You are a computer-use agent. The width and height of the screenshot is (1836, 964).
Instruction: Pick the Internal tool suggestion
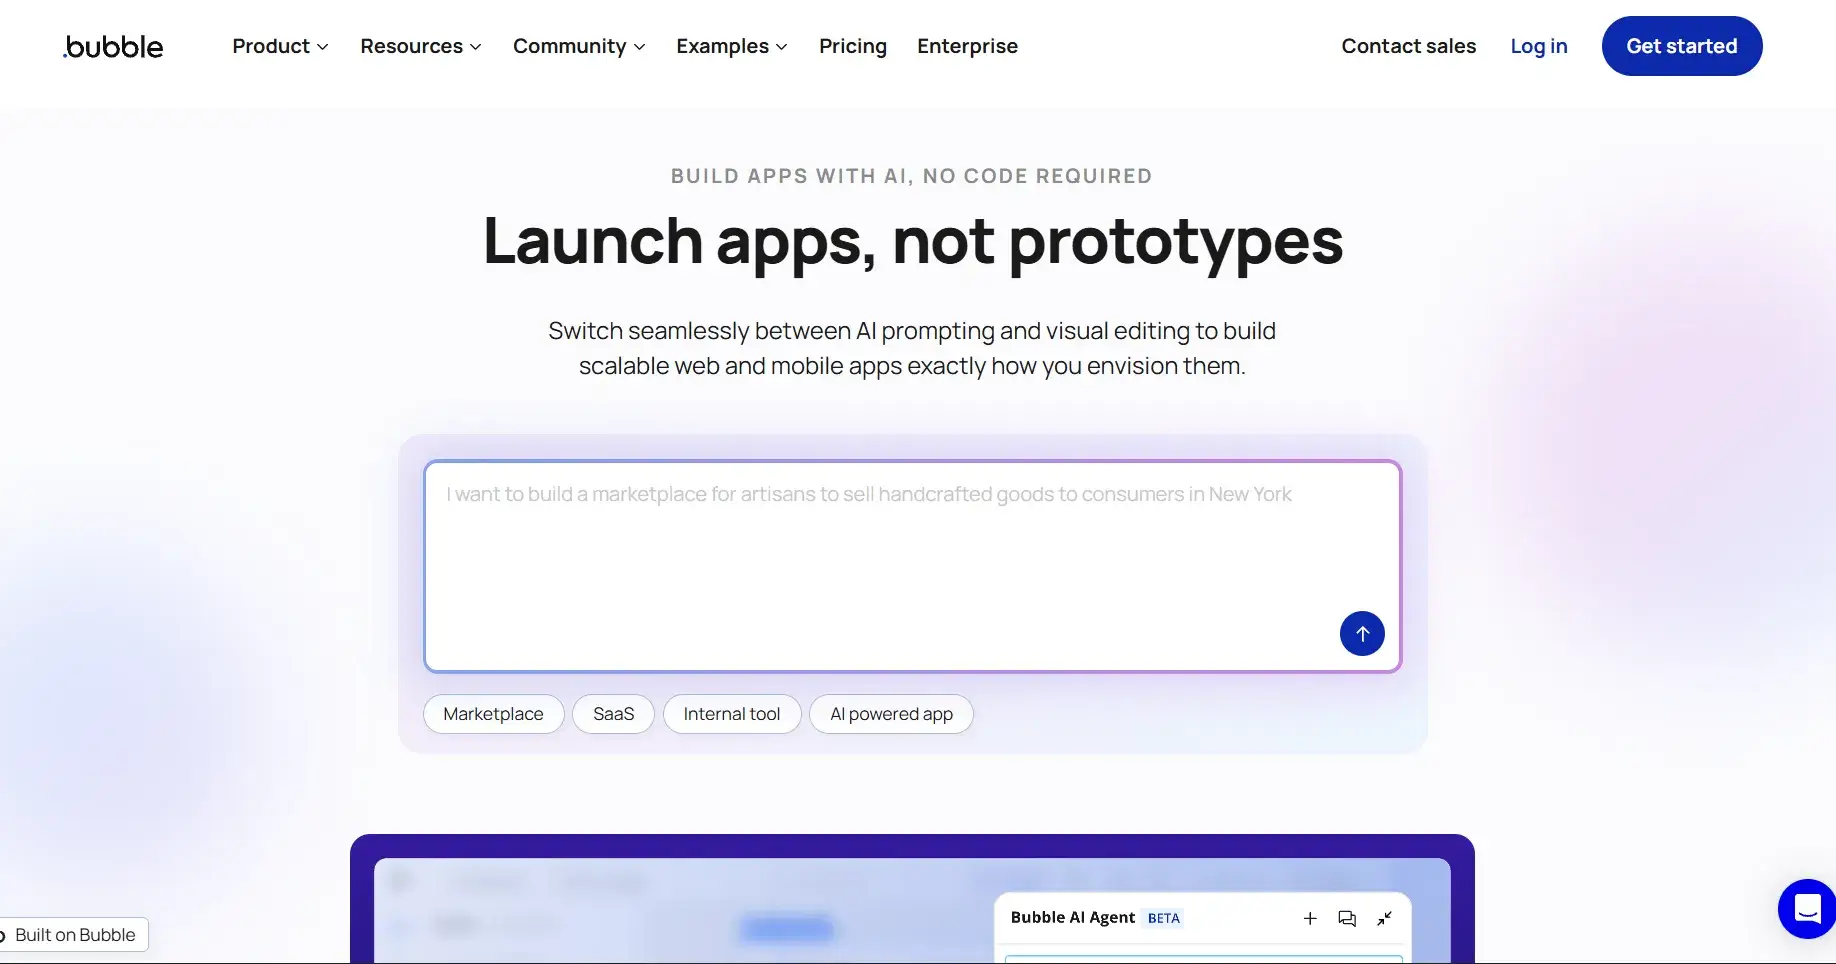point(732,713)
